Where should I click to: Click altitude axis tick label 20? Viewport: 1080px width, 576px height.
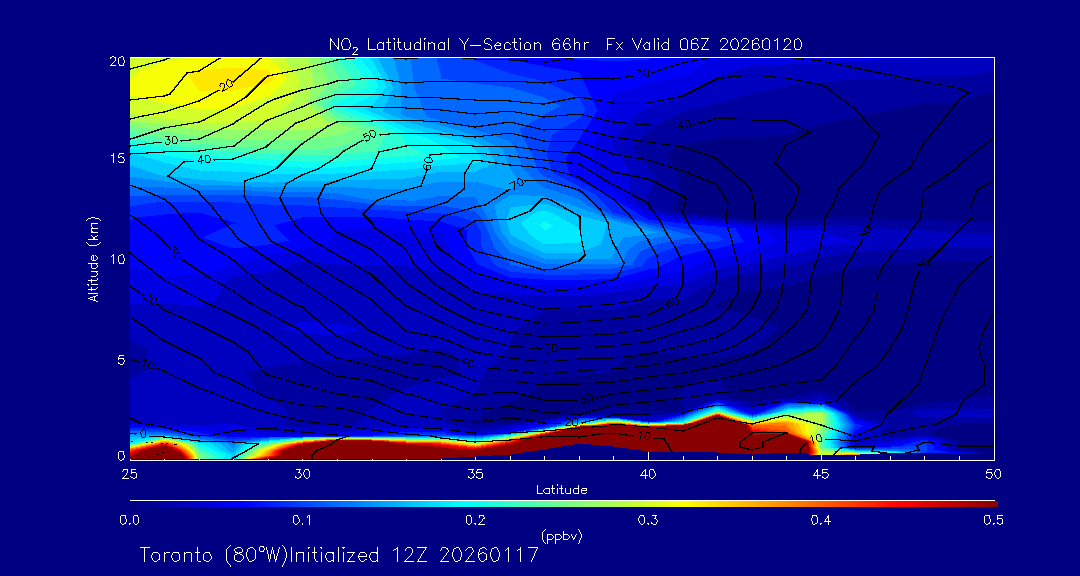click(117, 61)
